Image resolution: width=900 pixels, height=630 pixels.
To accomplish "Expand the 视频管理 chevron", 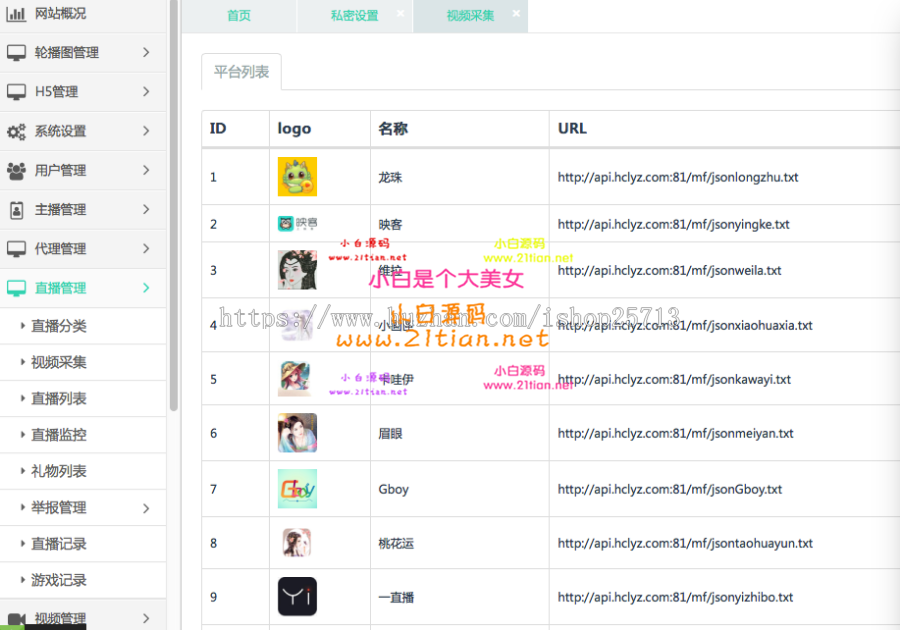I will tap(146, 619).
